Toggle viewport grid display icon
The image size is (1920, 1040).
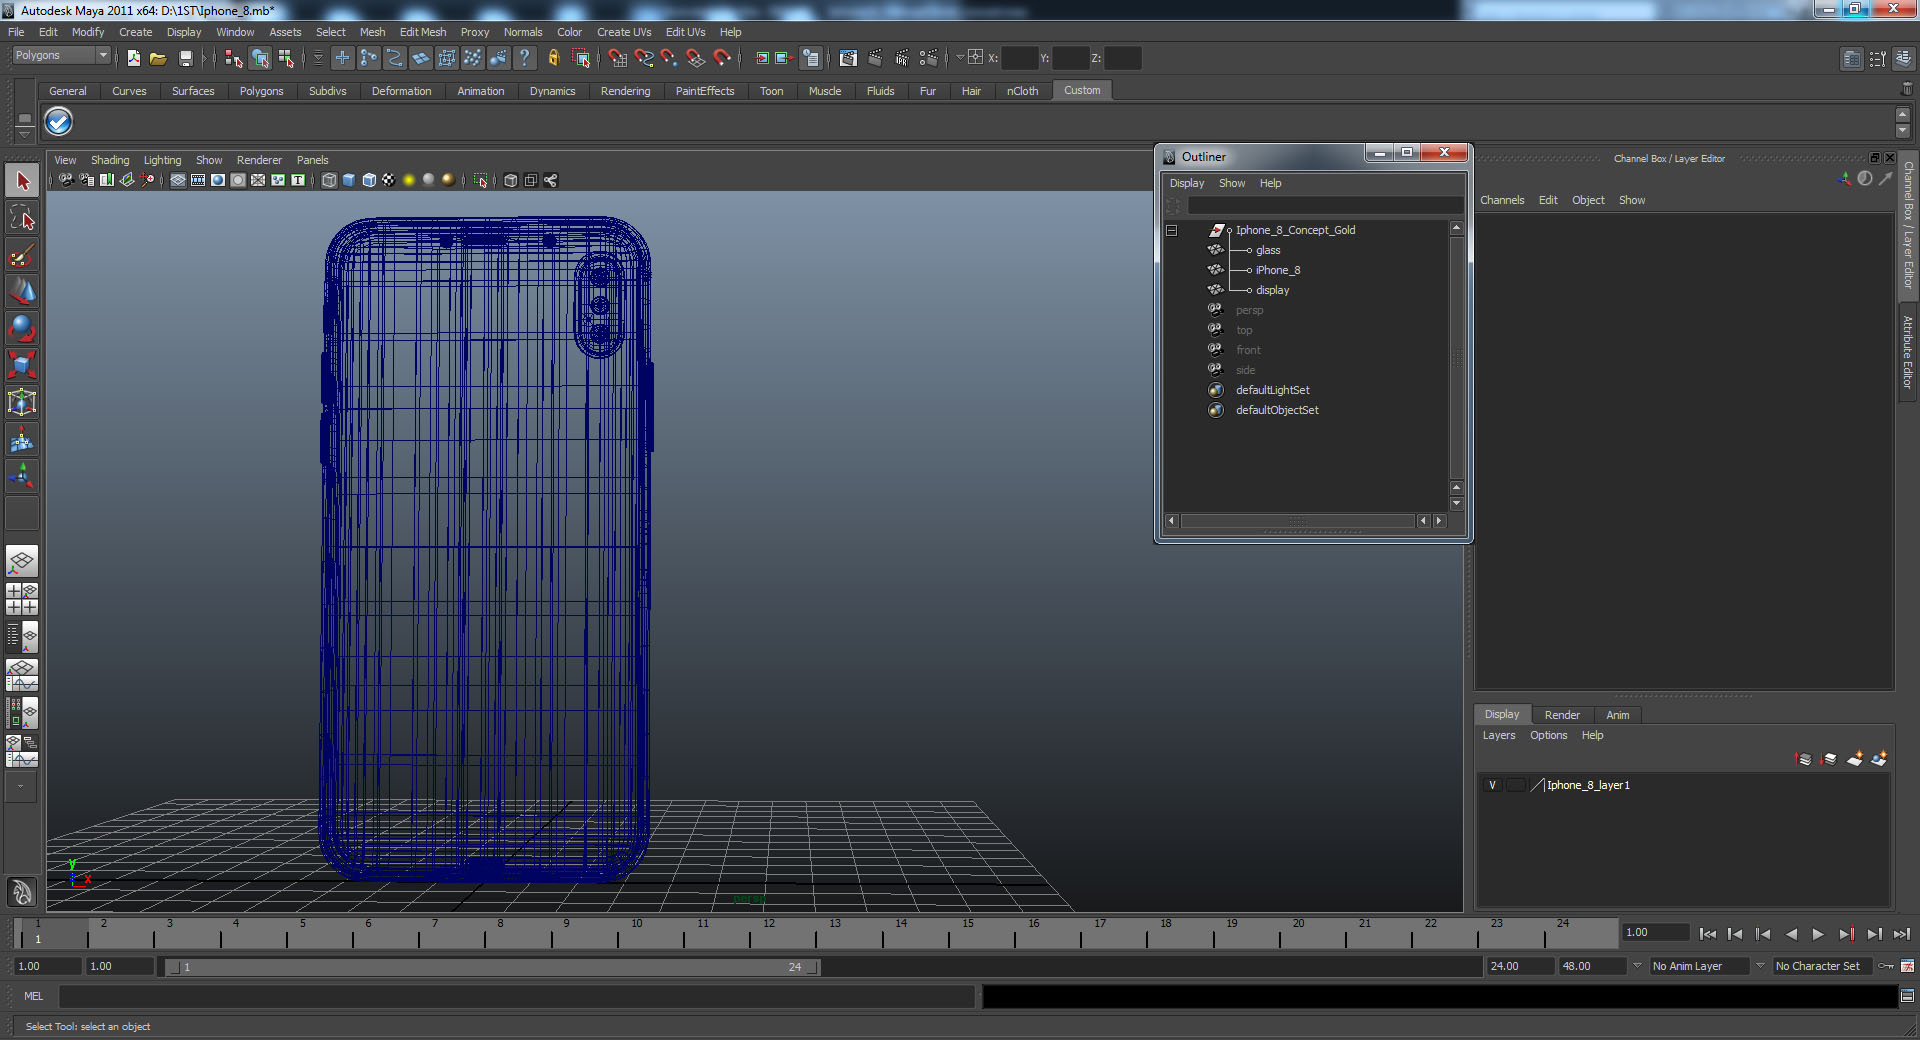tap(178, 180)
